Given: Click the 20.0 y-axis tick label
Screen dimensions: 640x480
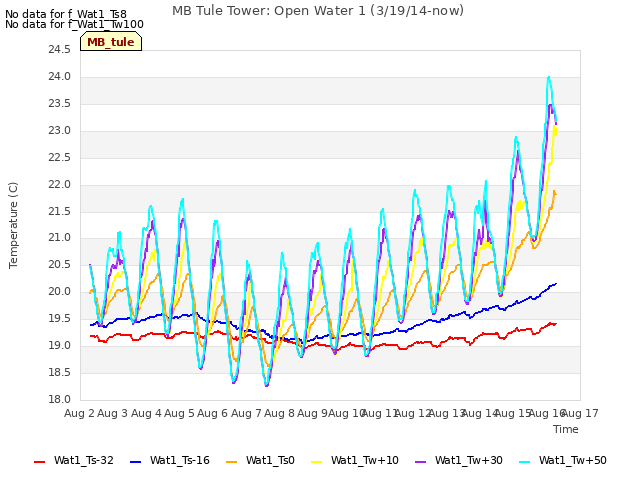Looking at the screenshot, I should [60, 291].
